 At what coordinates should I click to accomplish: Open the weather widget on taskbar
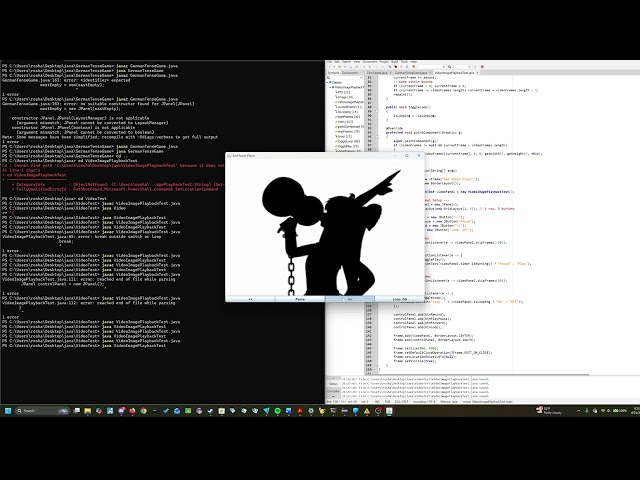pos(549,411)
